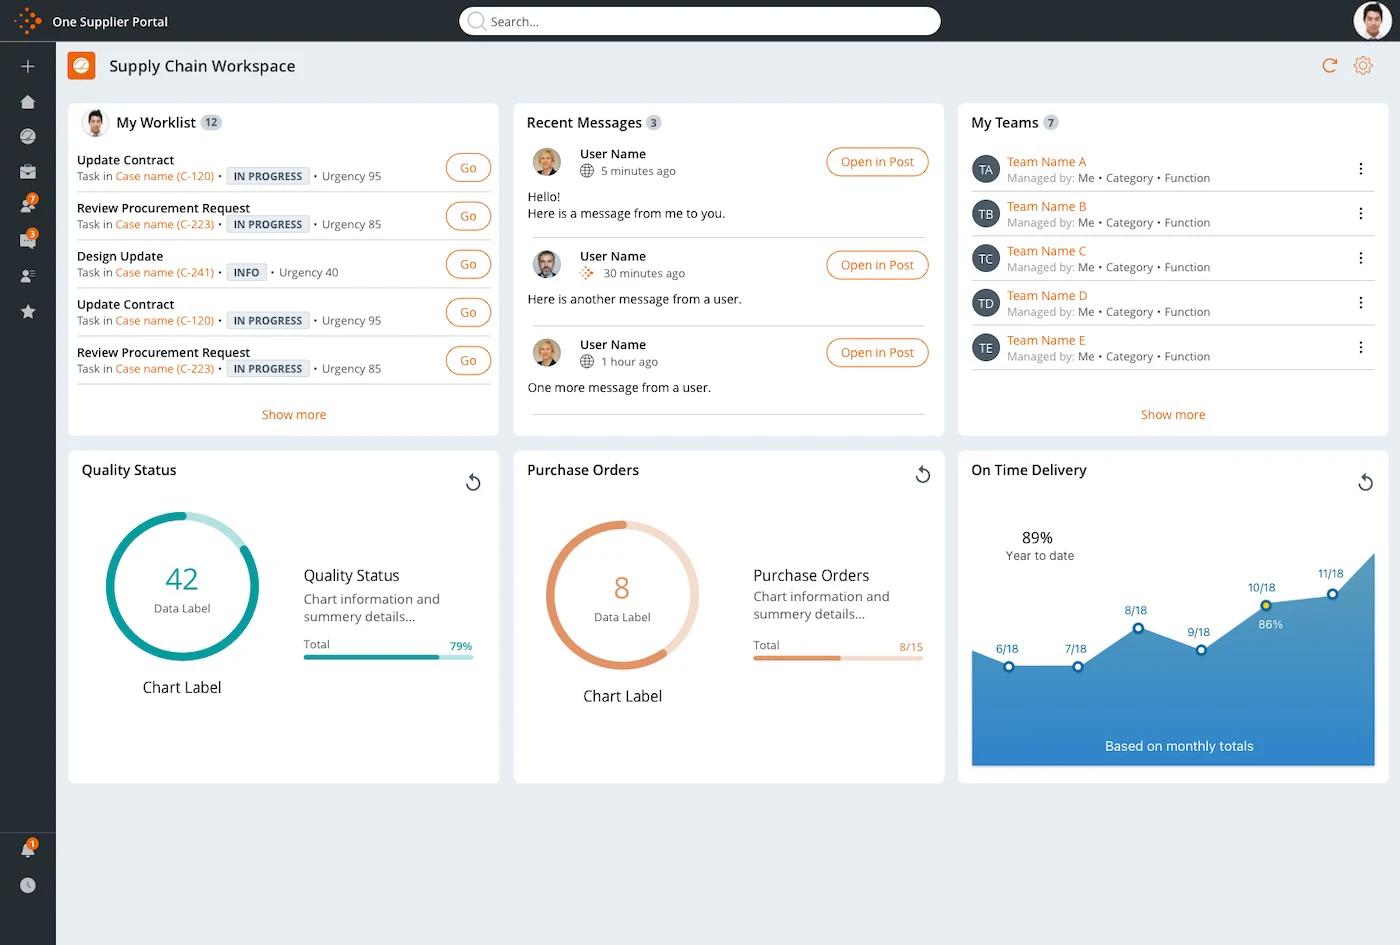Click the INFO status tag
Image resolution: width=1400 pixels, height=945 pixels.
(x=246, y=272)
